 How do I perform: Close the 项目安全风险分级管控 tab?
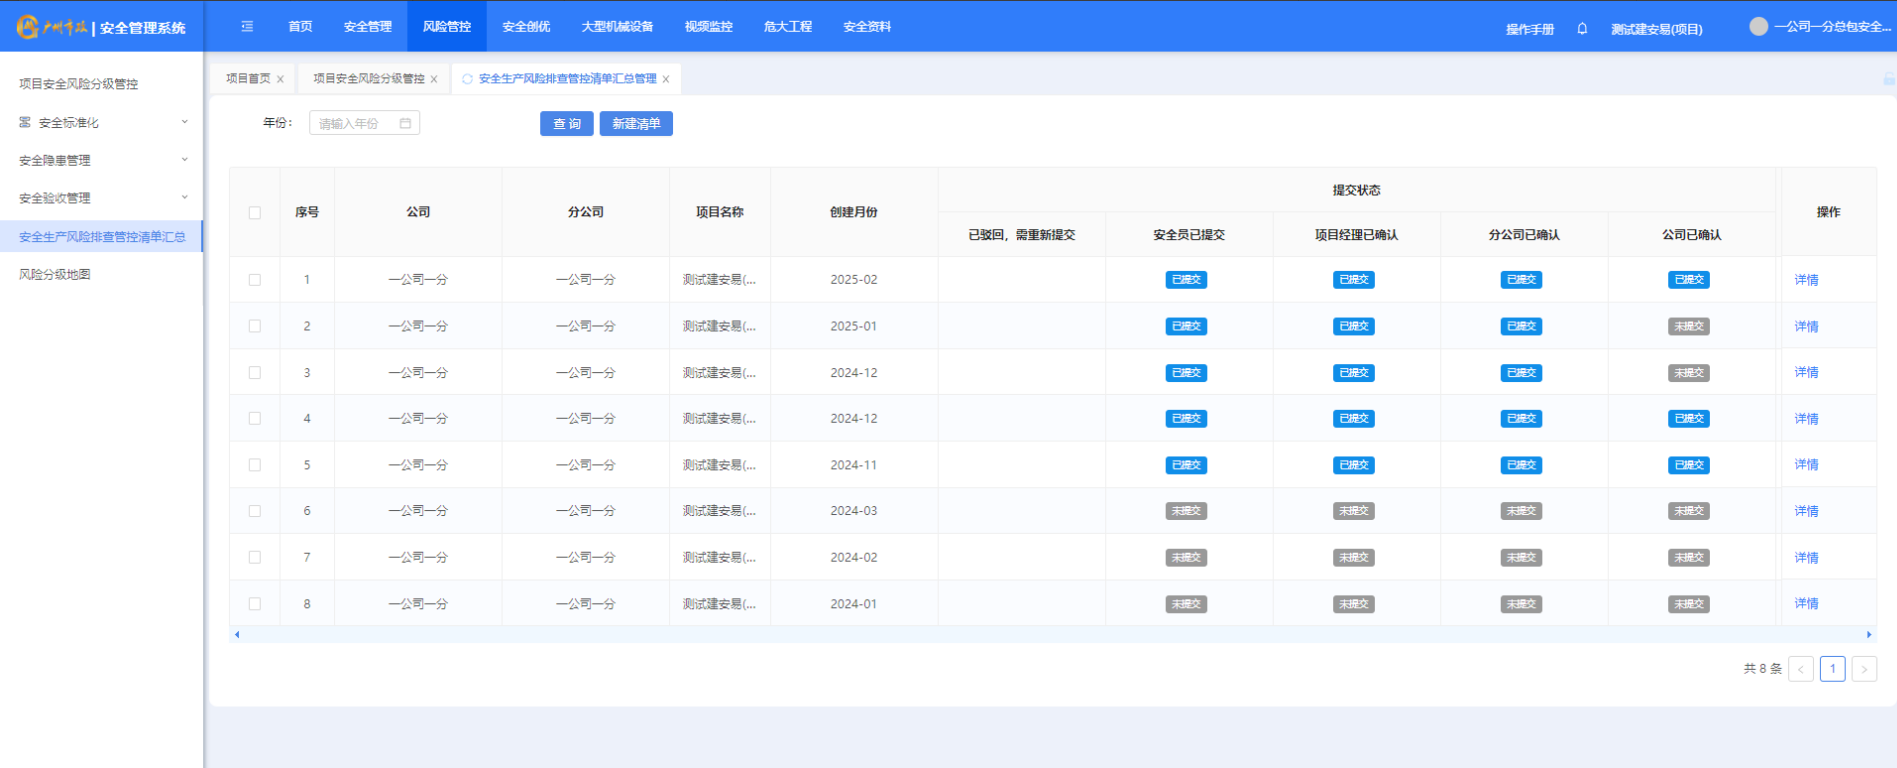pyautogui.click(x=434, y=79)
